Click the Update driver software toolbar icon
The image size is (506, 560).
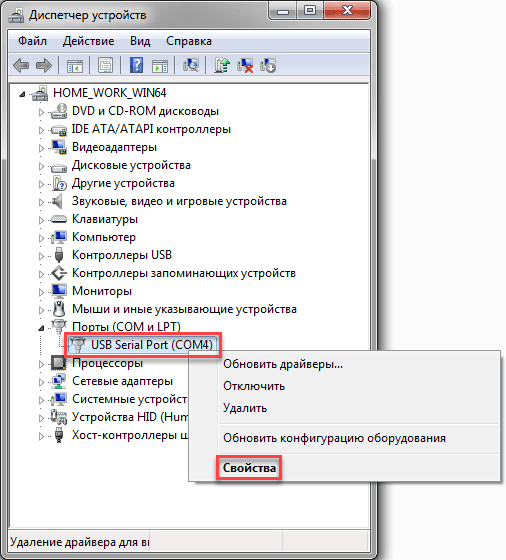pos(222,66)
